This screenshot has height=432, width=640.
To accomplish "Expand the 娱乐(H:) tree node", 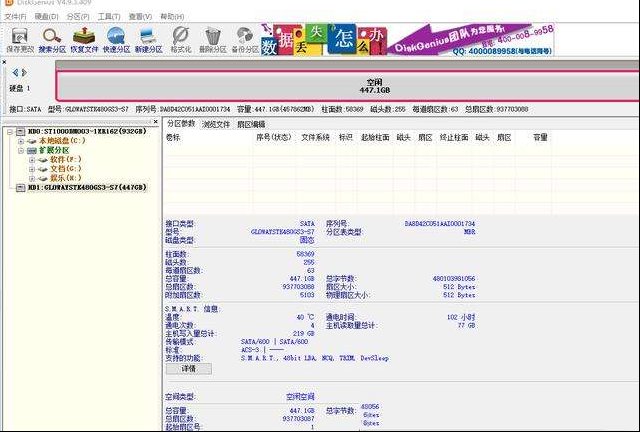I will click(32, 178).
